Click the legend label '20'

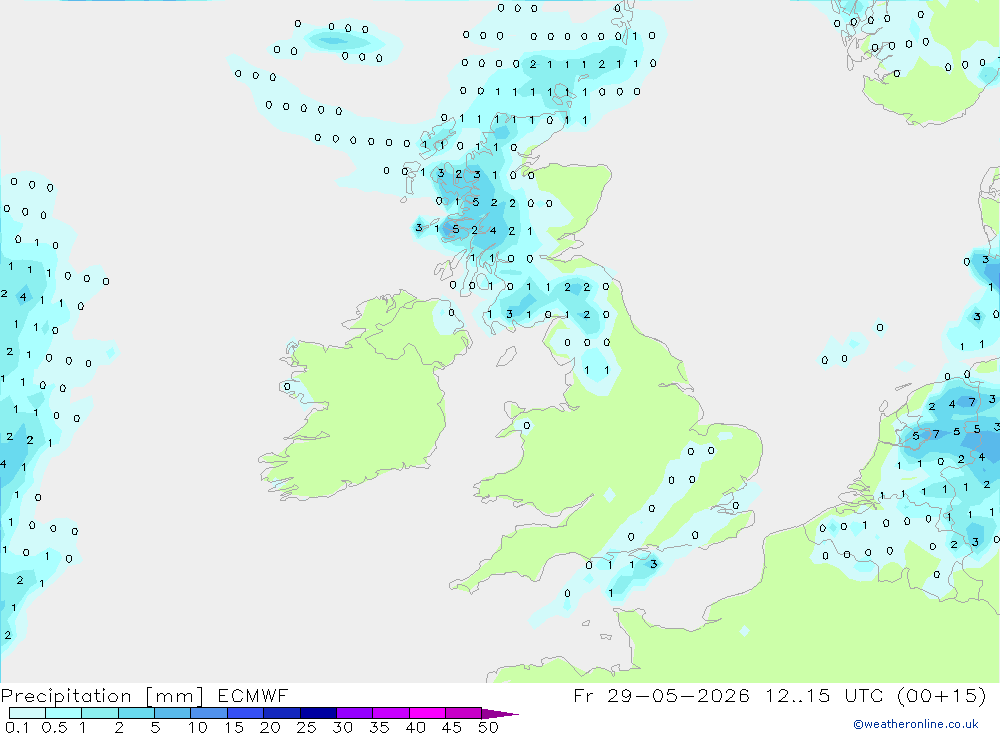[x=270, y=727]
